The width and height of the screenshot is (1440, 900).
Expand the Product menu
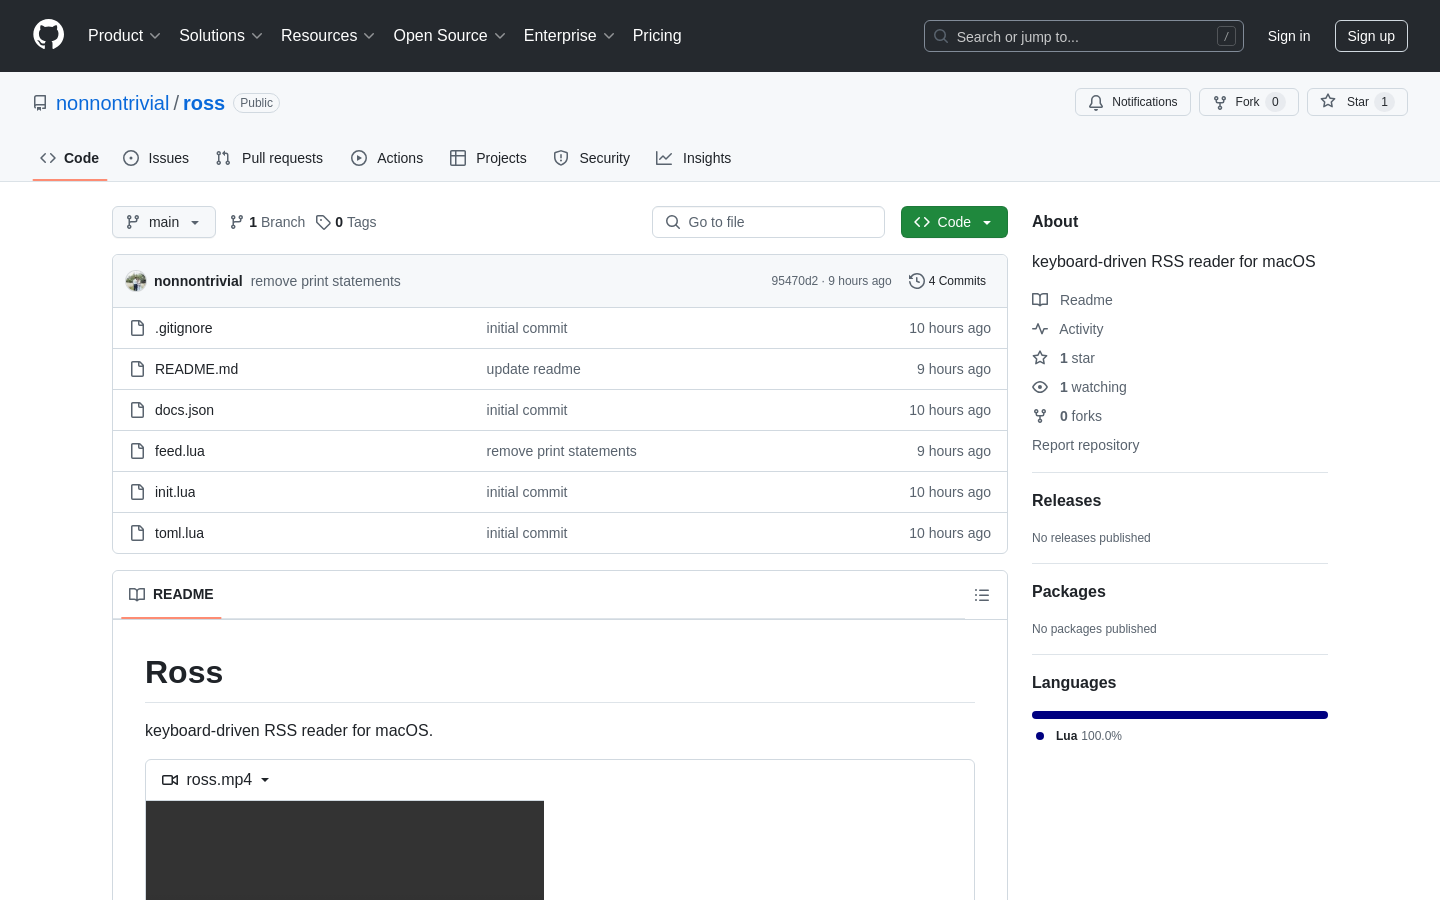[124, 36]
